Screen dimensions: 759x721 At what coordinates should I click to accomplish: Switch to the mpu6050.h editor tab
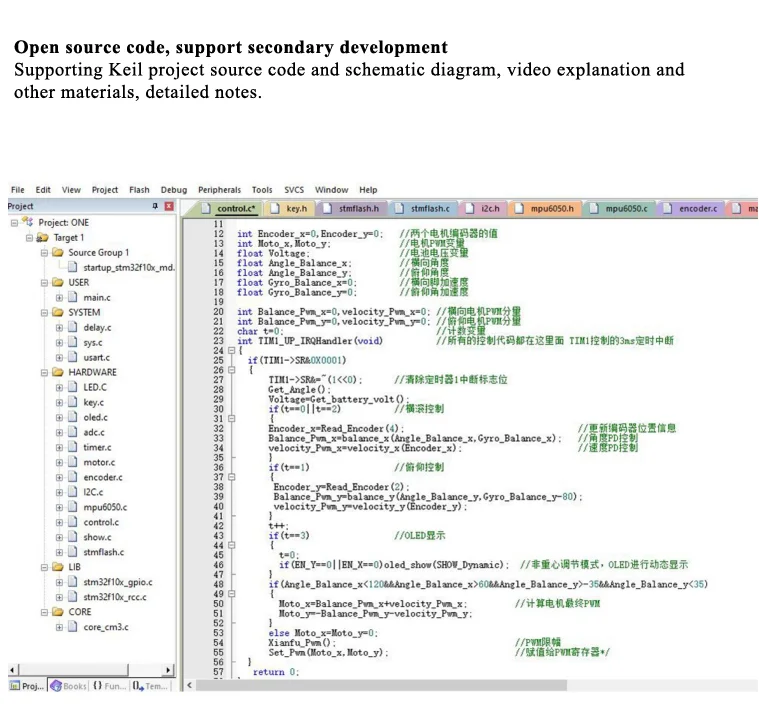[x=546, y=208]
